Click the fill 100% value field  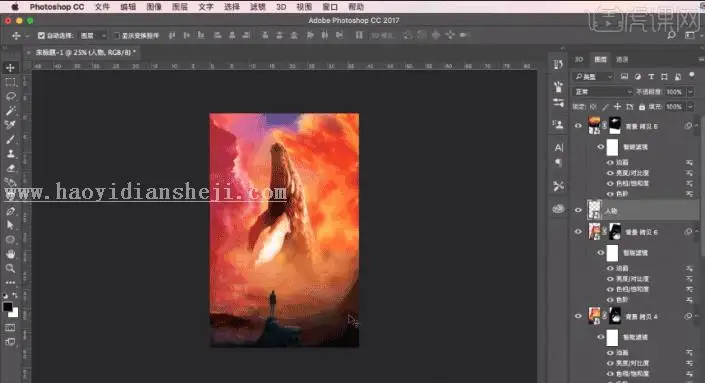pos(674,107)
